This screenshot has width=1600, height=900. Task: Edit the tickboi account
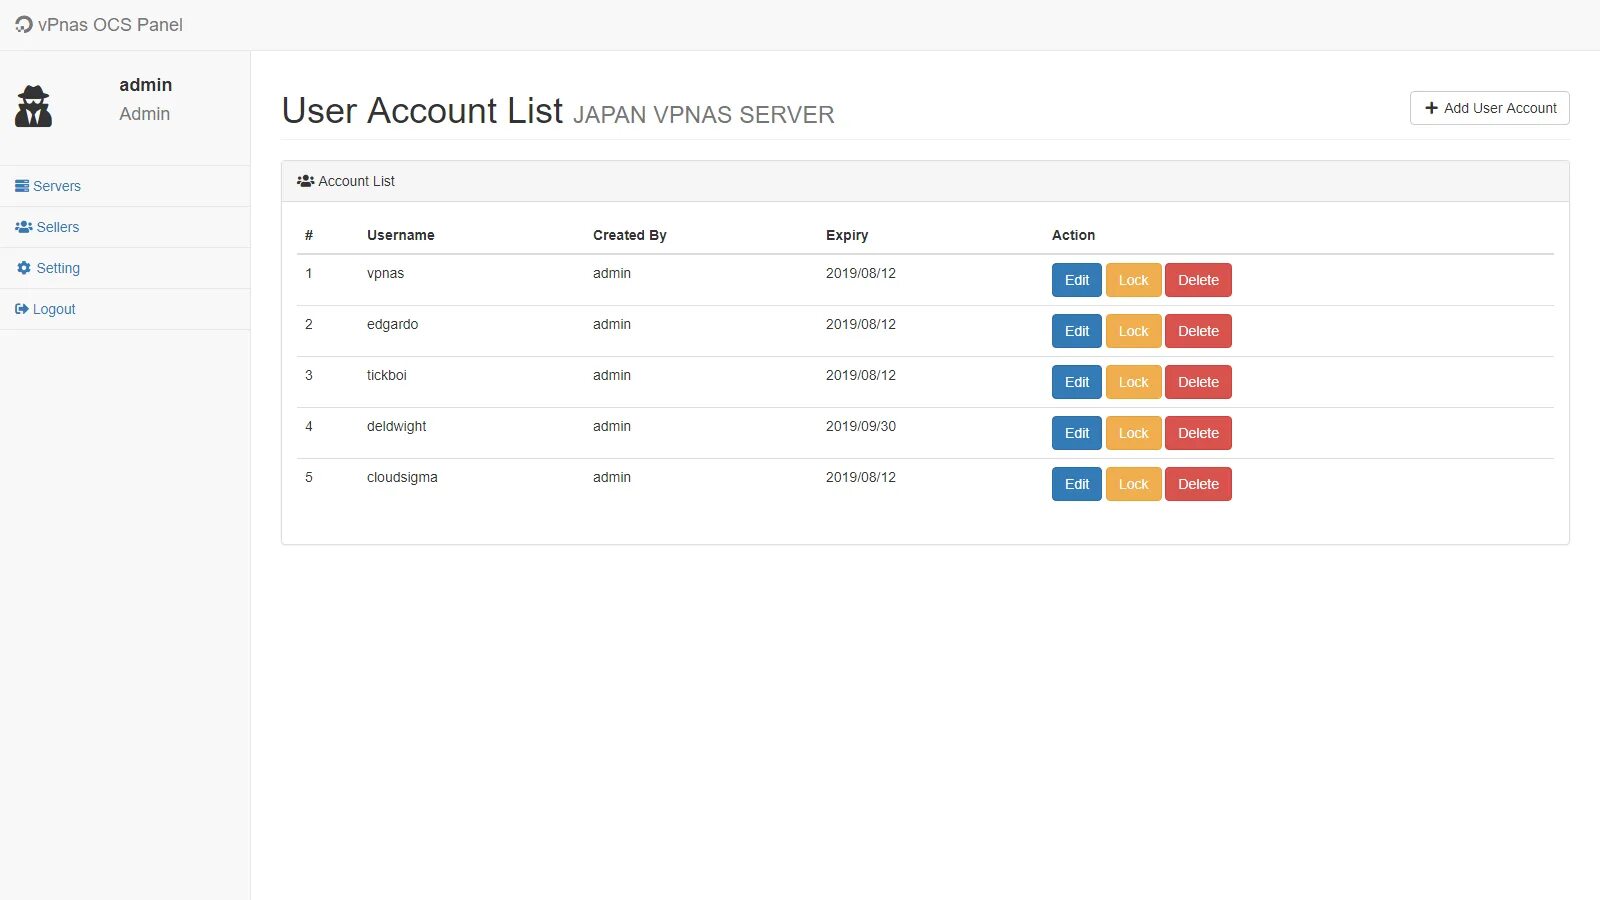click(1076, 382)
